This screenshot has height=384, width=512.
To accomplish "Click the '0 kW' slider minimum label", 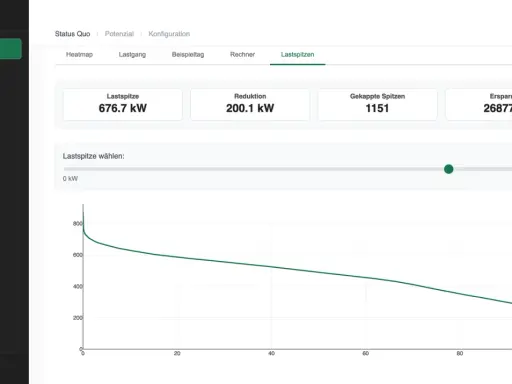I will [70, 179].
